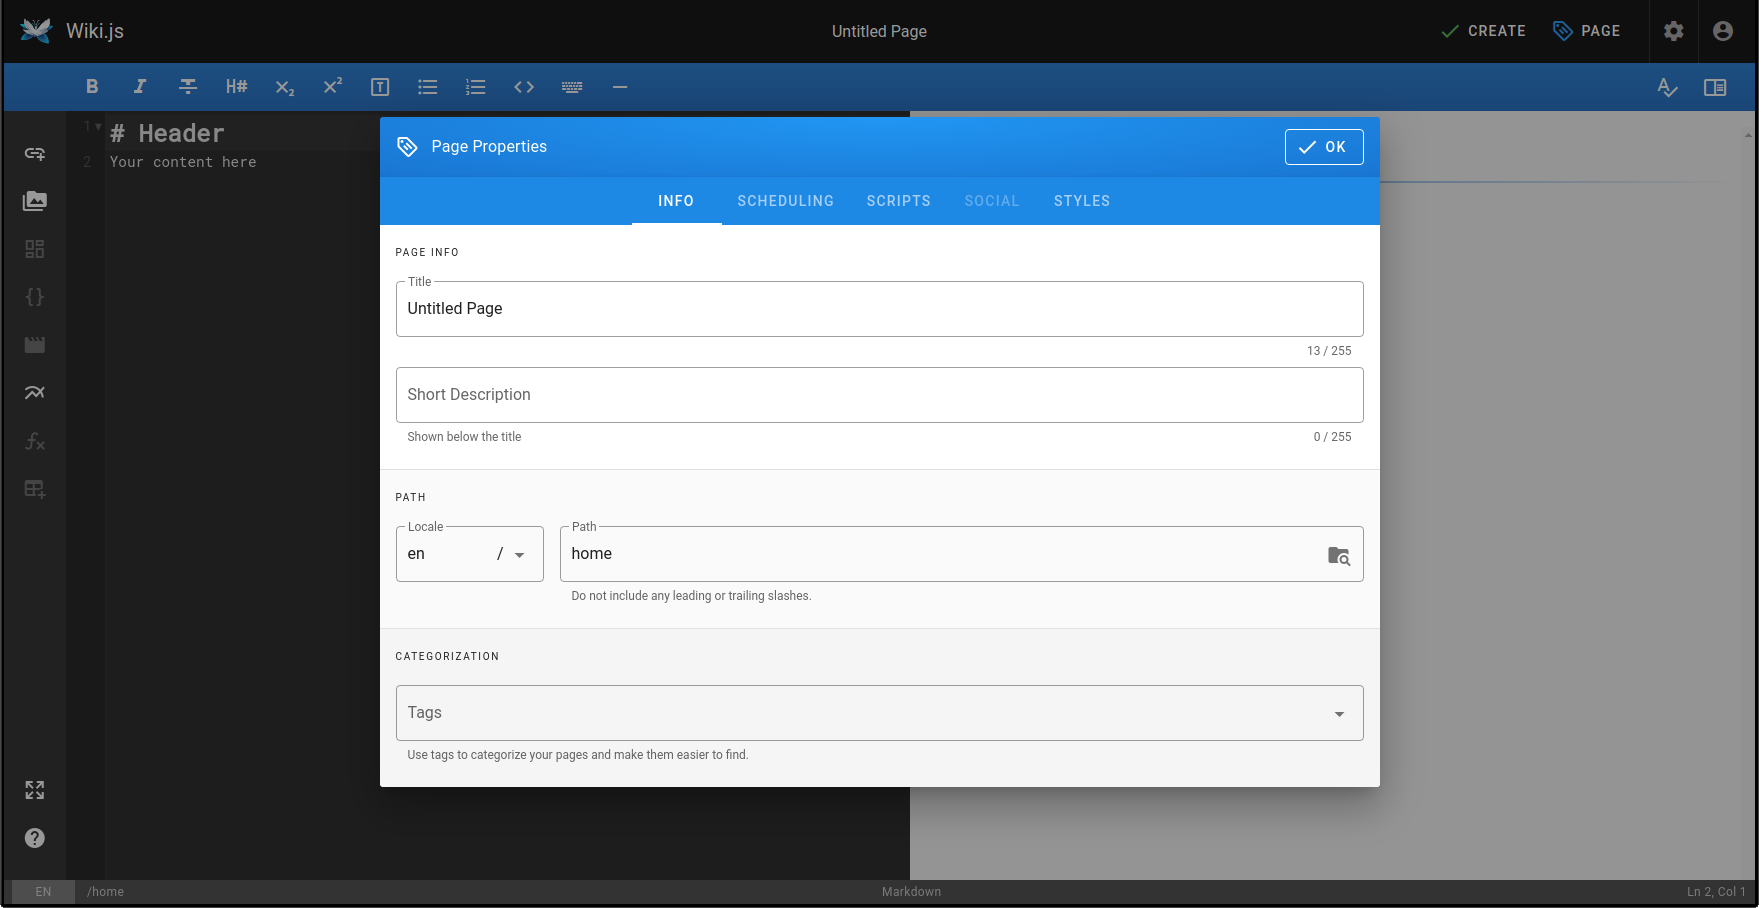Click into the Short Description field
The width and height of the screenshot is (1759, 908).
coord(879,395)
